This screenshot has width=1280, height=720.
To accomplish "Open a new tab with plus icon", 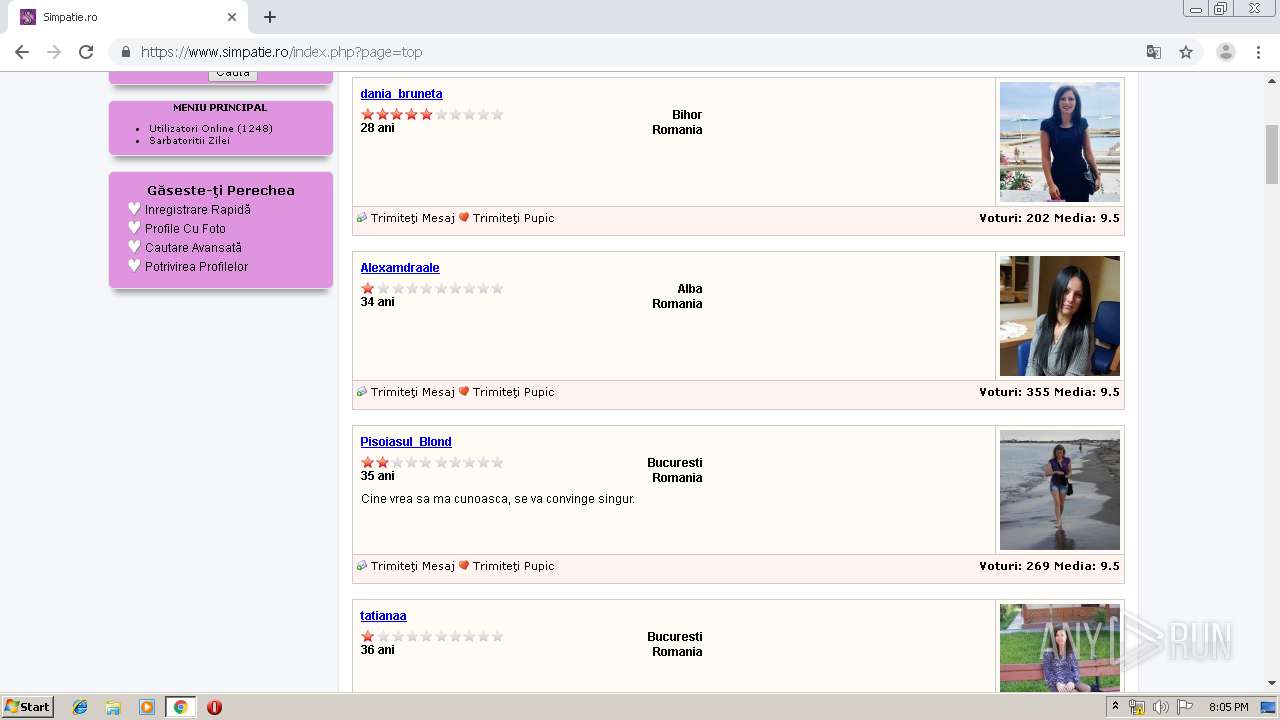I will pyautogui.click(x=270, y=17).
